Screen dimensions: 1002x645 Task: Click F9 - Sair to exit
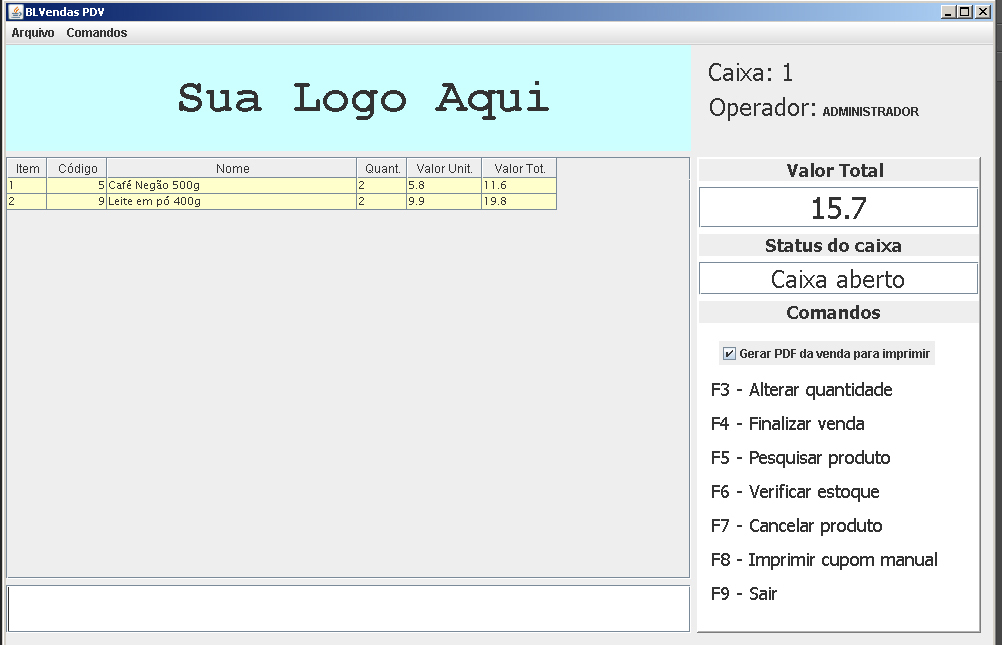coord(744,593)
